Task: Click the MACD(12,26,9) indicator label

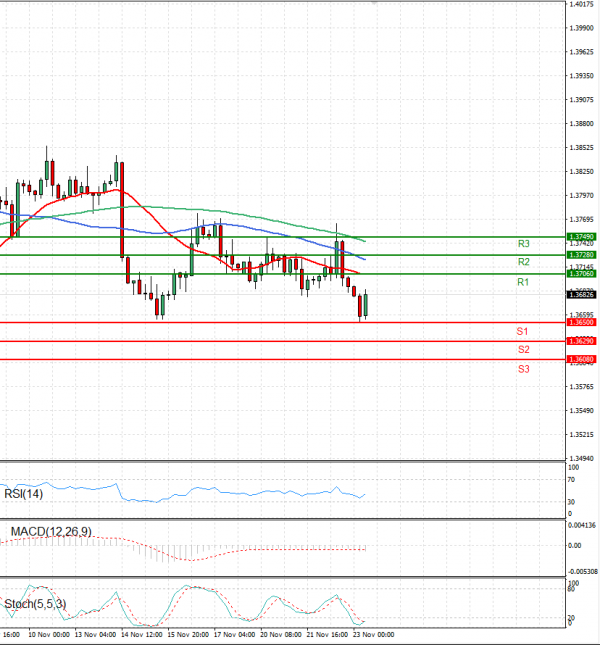Action: (x=51, y=532)
